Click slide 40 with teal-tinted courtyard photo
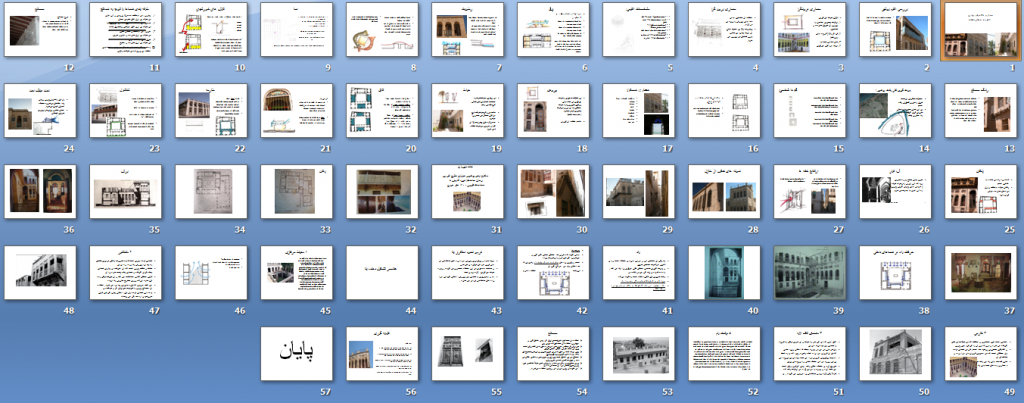The height and width of the screenshot is (403, 1024). pyautogui.click(x=724, y=272)
